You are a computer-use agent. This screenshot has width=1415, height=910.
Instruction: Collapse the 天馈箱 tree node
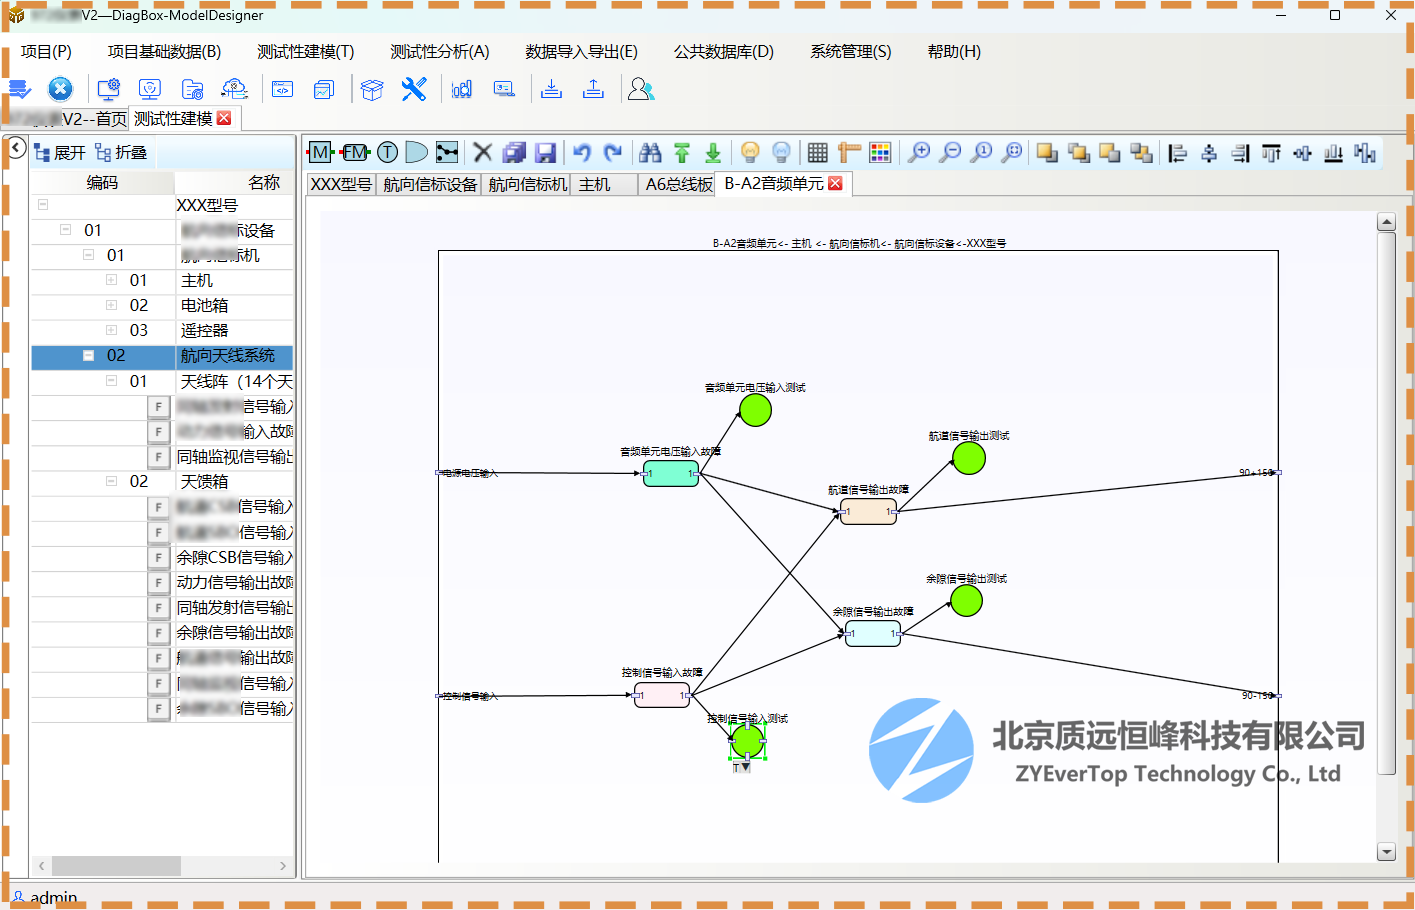tap(111, 481)
